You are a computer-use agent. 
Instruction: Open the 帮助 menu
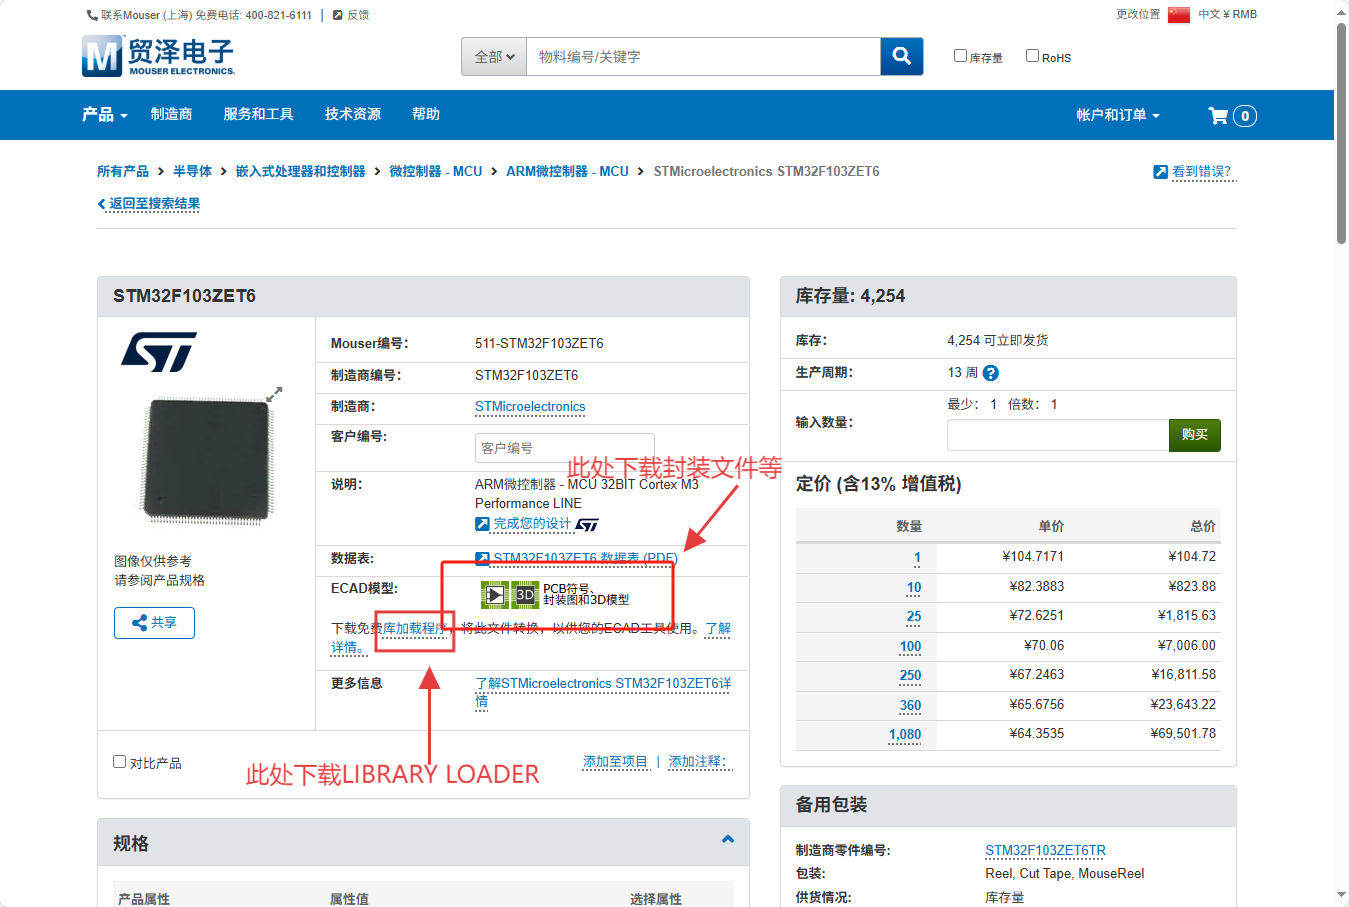click(426, 115)
